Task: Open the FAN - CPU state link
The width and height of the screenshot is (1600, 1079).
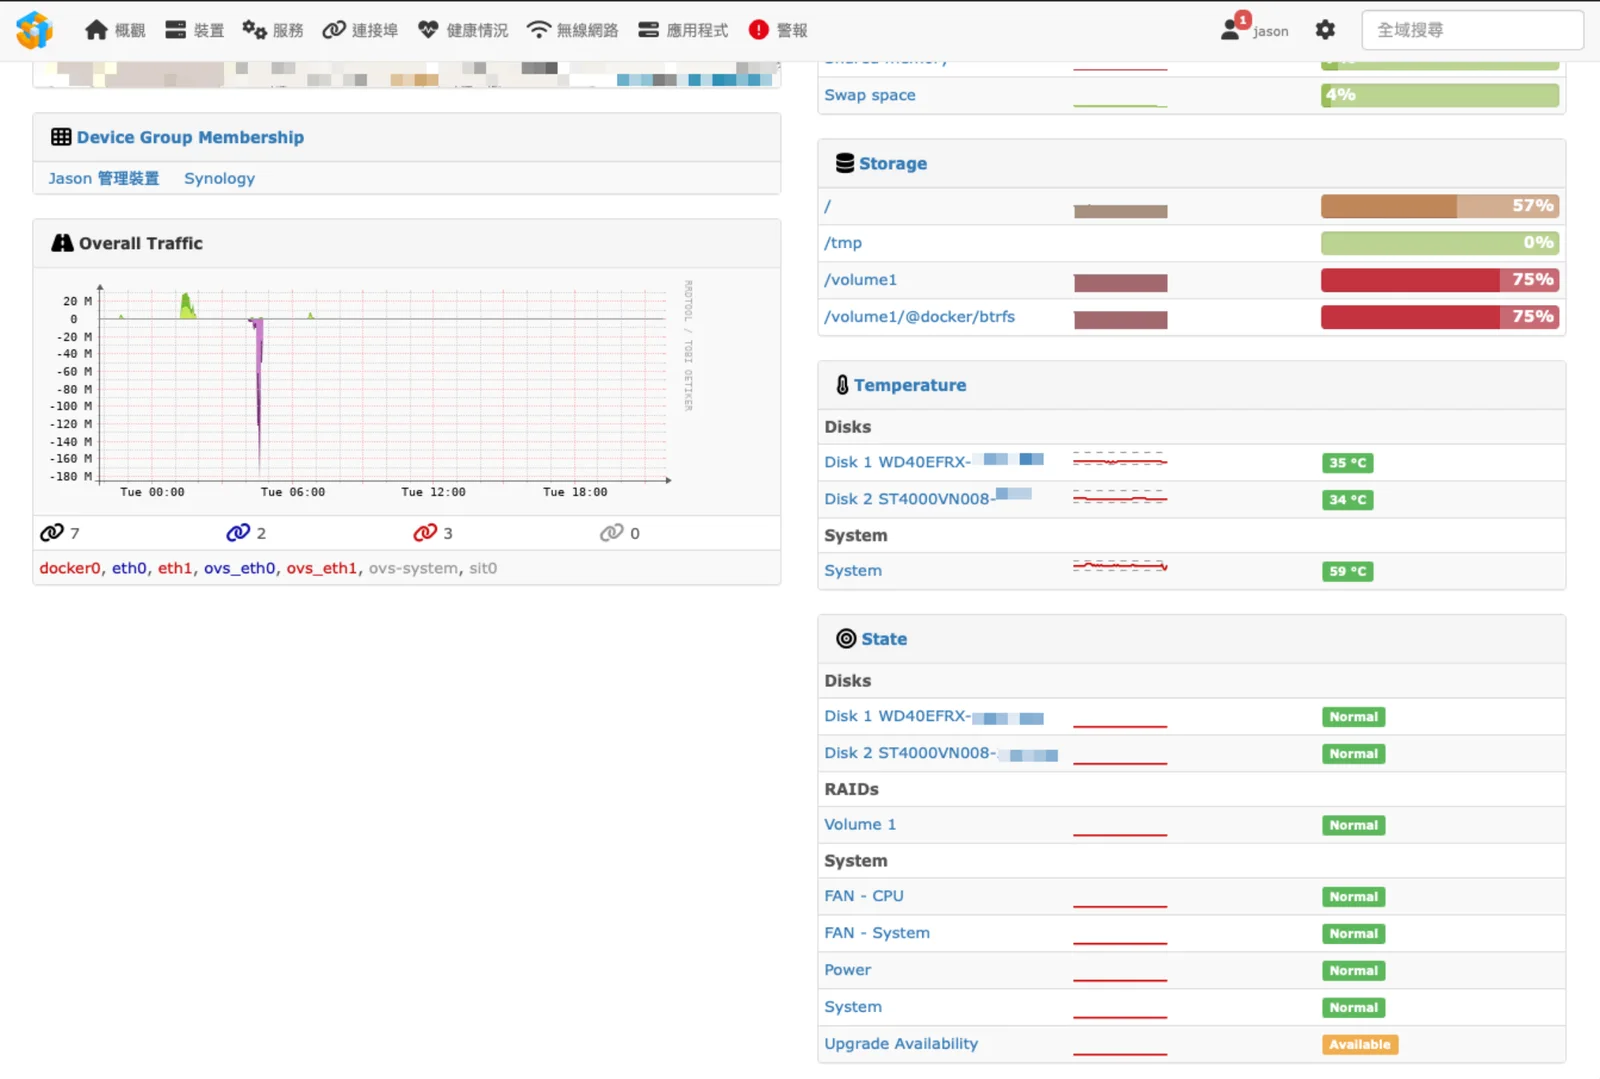Action: (864, 896)
